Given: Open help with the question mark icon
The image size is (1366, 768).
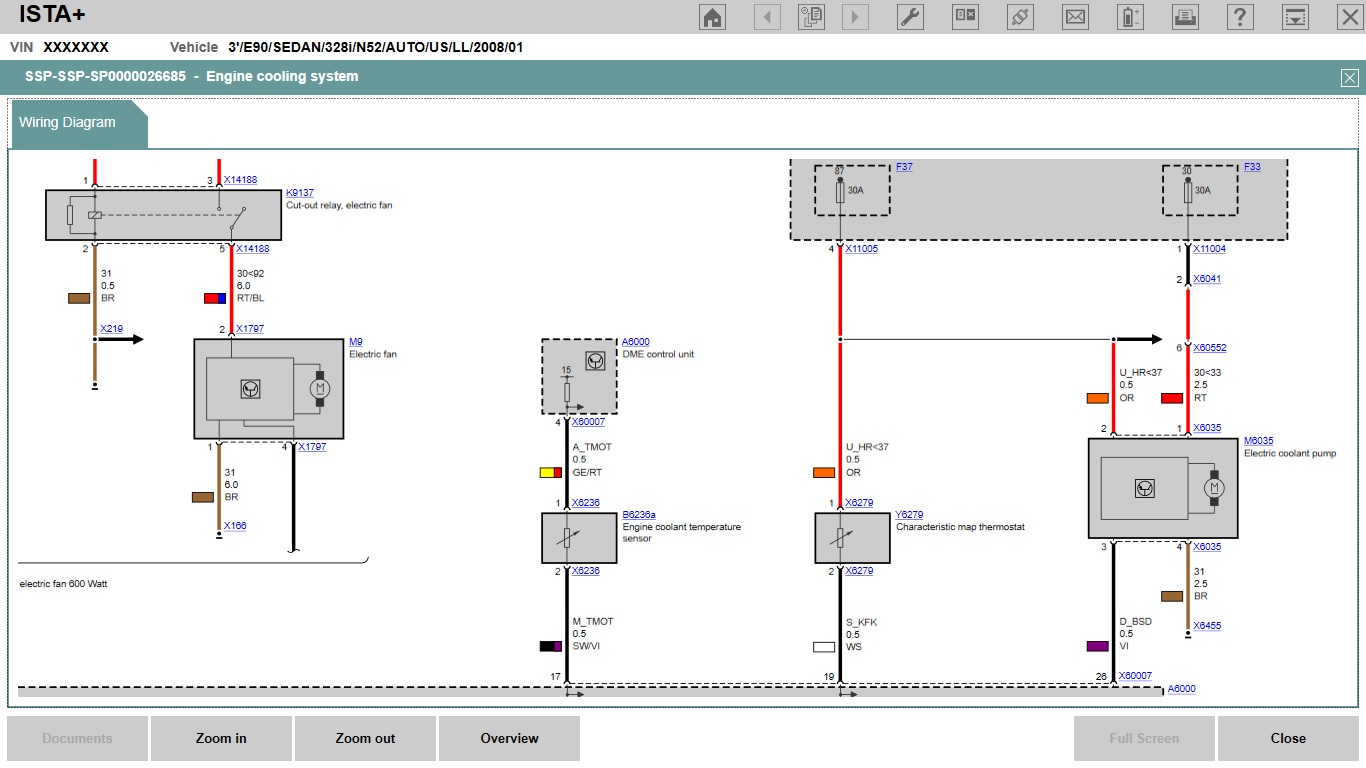Looking at the screenshot, I should pyautogui.click(x=1240, y=17).
